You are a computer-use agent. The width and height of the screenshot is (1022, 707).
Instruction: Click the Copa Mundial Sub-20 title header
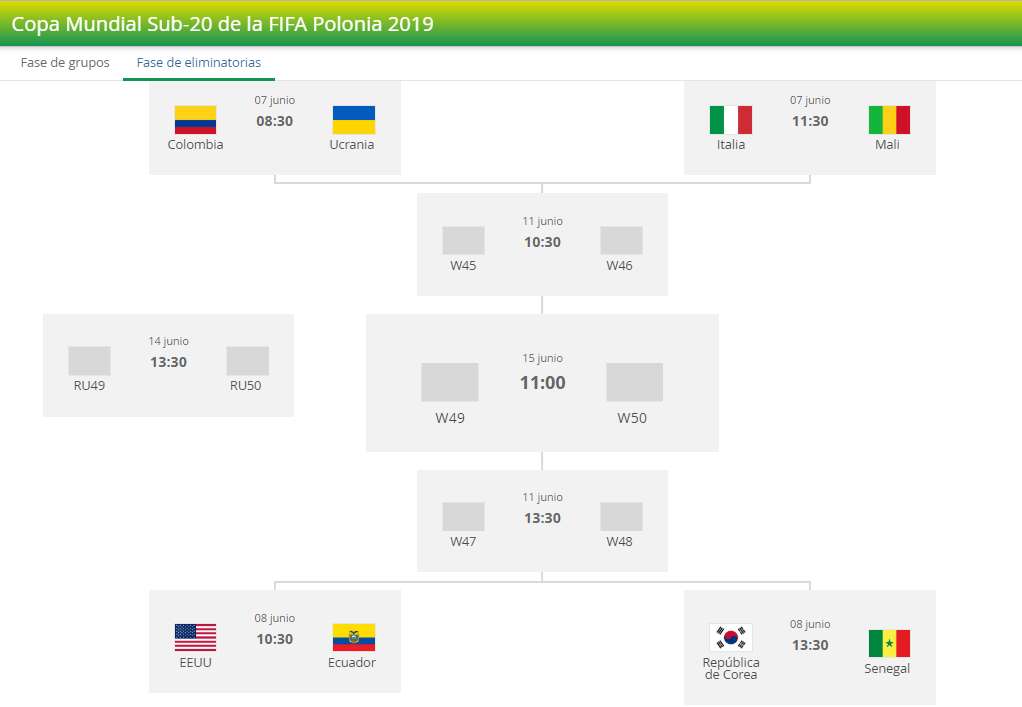[223, 23]
